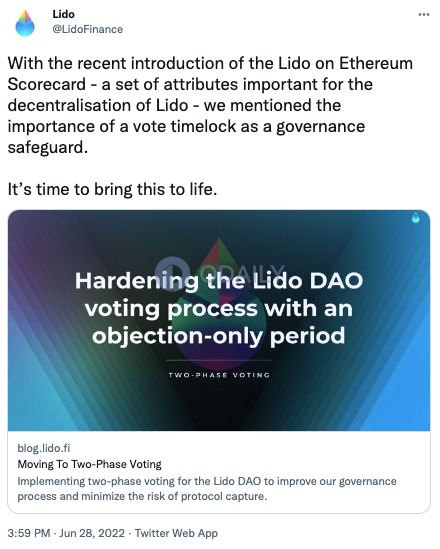Click the Lido display name
Screen dimensions: 440x549
pos(63,14)
